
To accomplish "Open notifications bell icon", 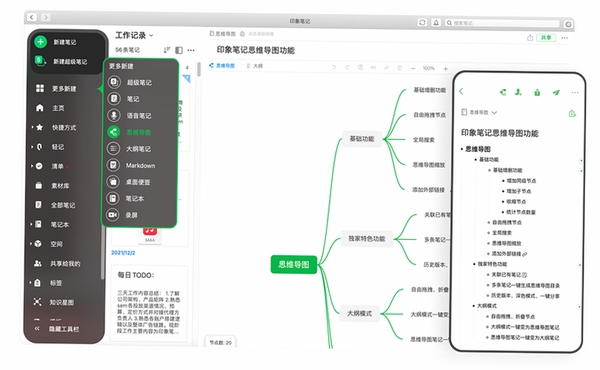I will coord(436,23).
